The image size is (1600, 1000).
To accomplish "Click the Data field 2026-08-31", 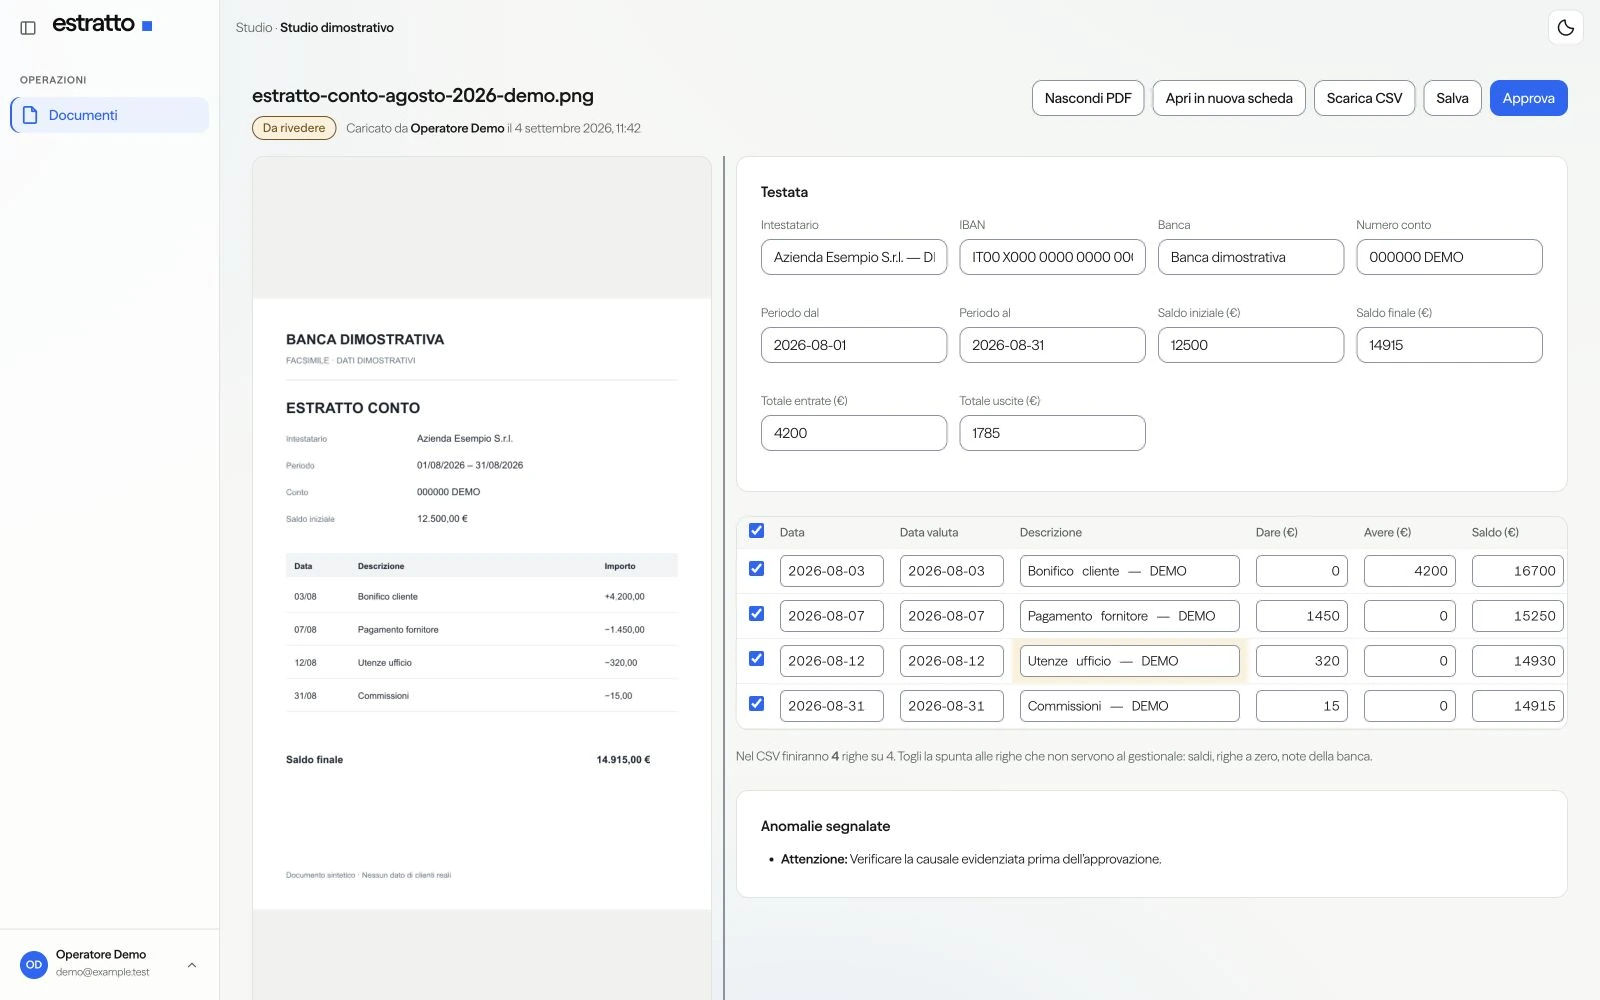I will coord(832,706).
